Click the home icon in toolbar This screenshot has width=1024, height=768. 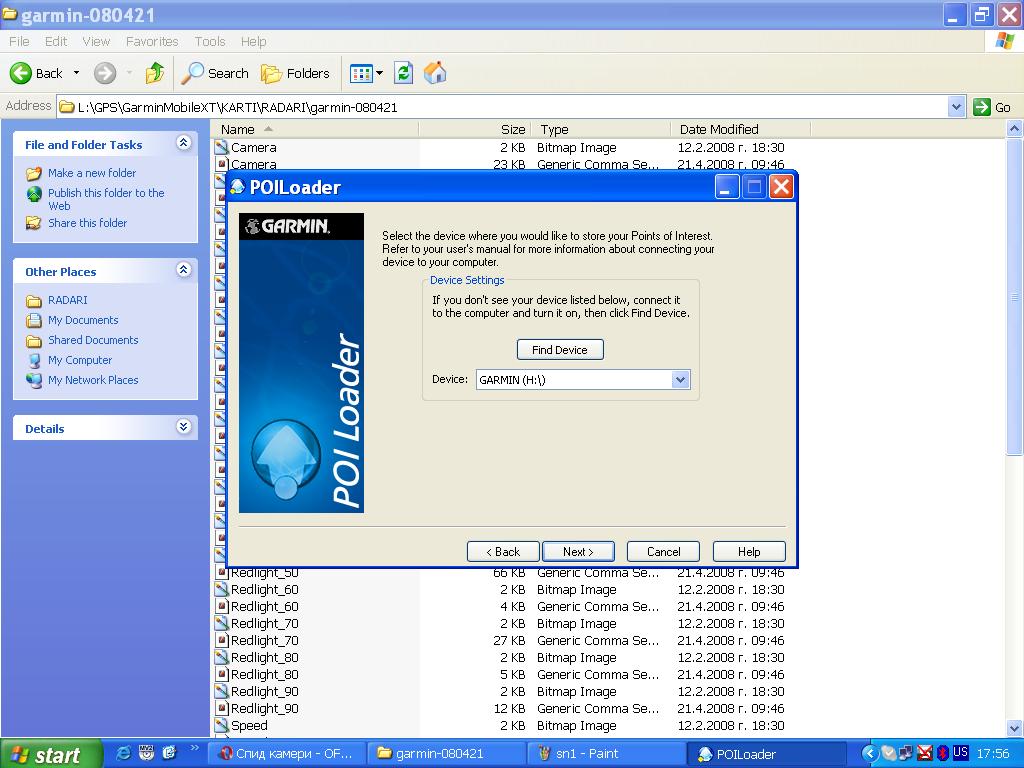coord(435,73)
